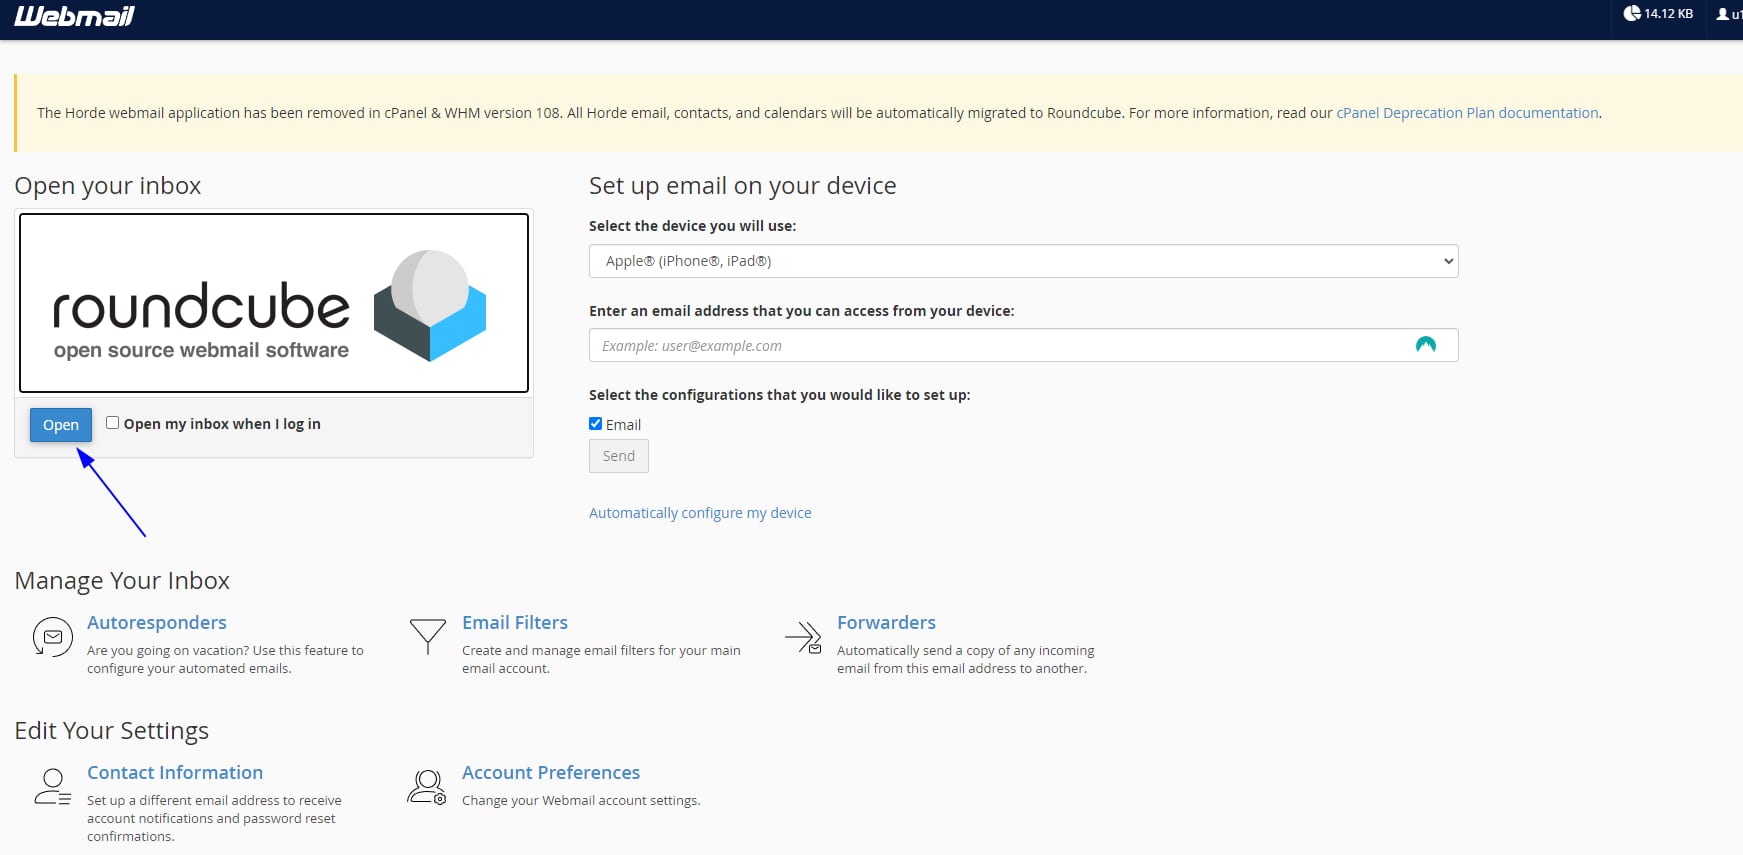Click the Webmail logo
This screenshot has height=855, width=1743.
74,16
